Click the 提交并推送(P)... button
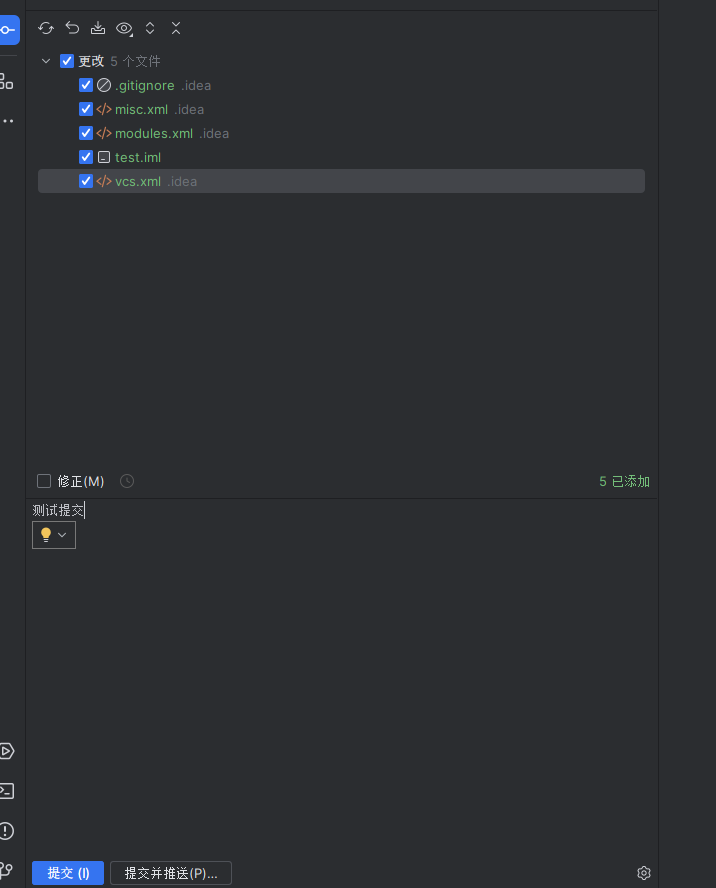 coord(171,873)
